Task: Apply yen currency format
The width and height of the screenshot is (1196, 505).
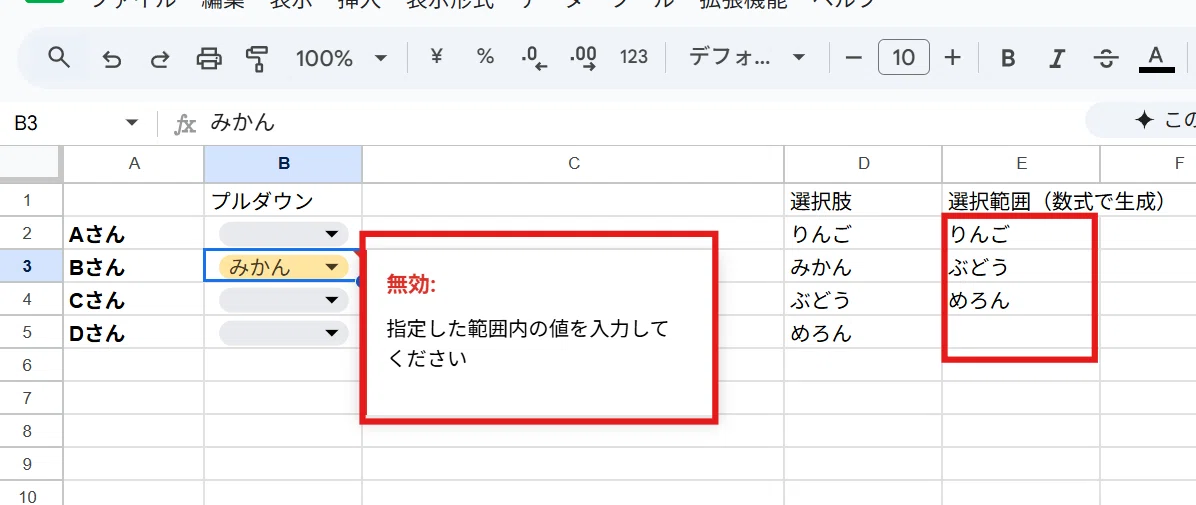Action: [437, 57]
